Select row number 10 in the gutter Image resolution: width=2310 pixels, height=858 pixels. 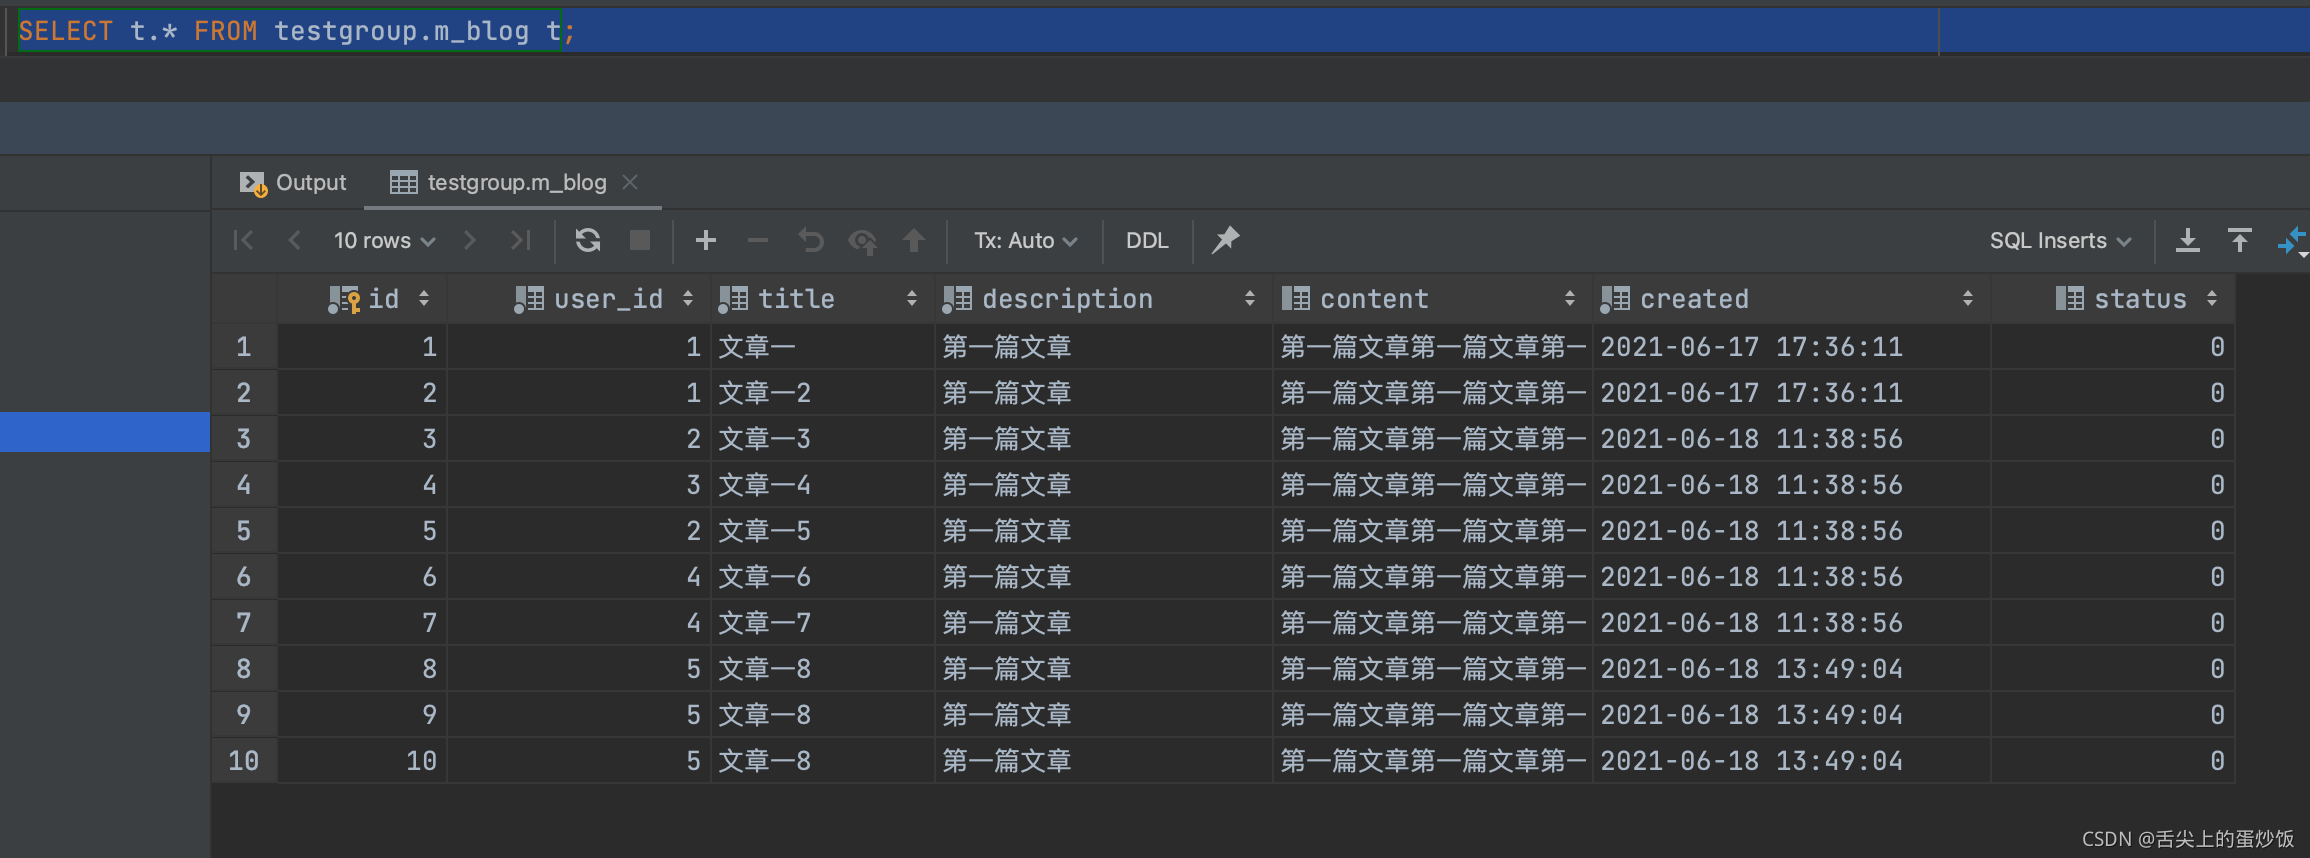[x=244, y=761]
